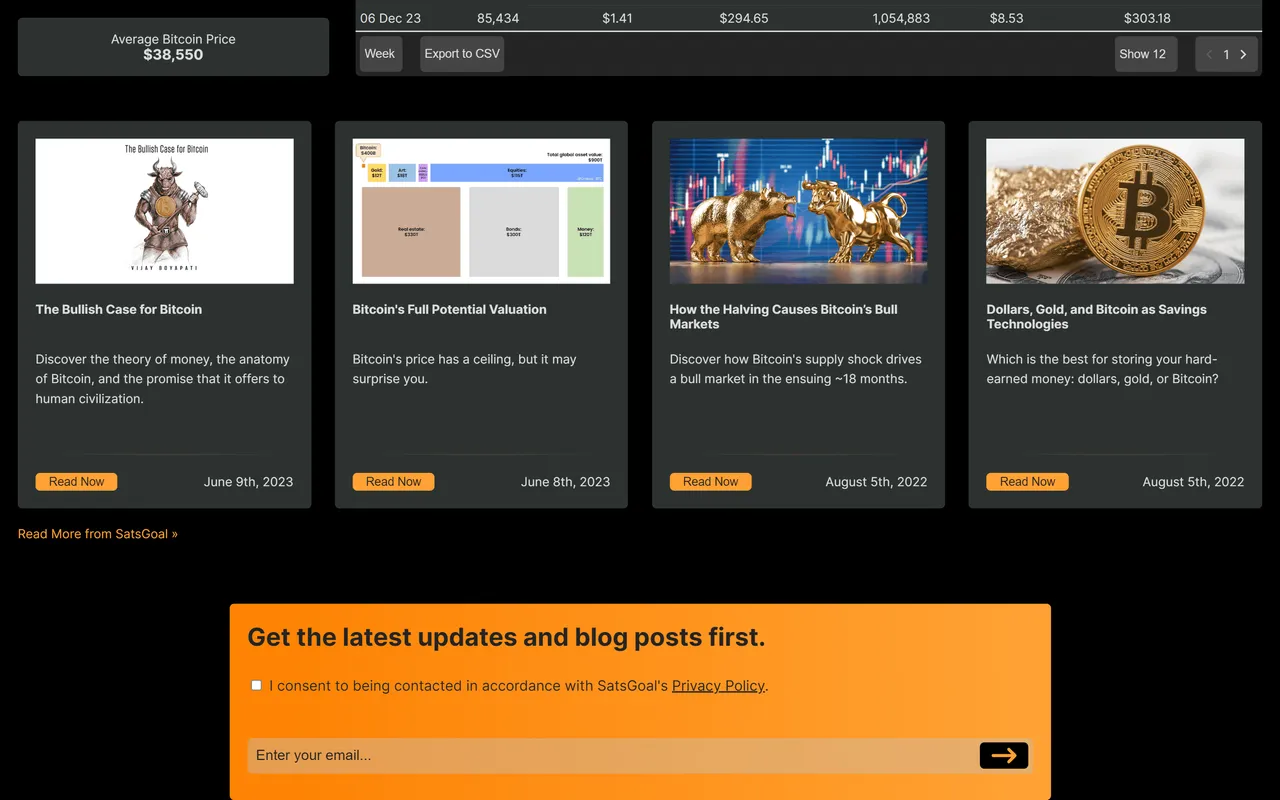Screen dimensions: 1280x800
Task: Open How the Halving Causes Bull Markets title
Action: point(783,317)
